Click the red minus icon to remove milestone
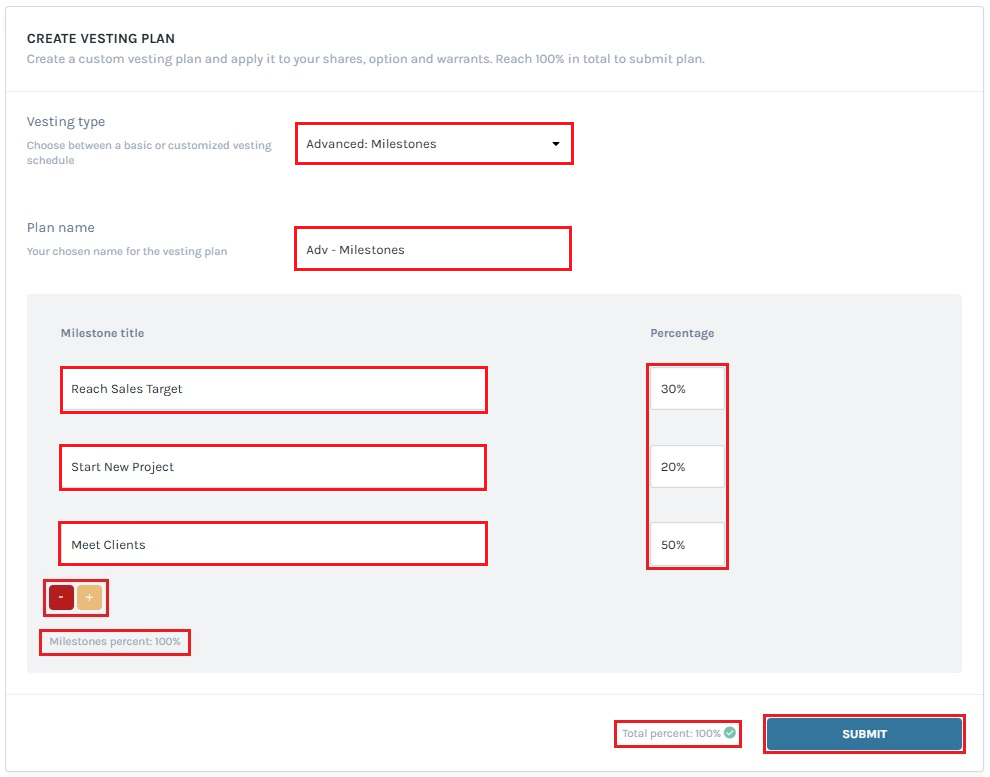The image size is (990, 777). (60, 597)
